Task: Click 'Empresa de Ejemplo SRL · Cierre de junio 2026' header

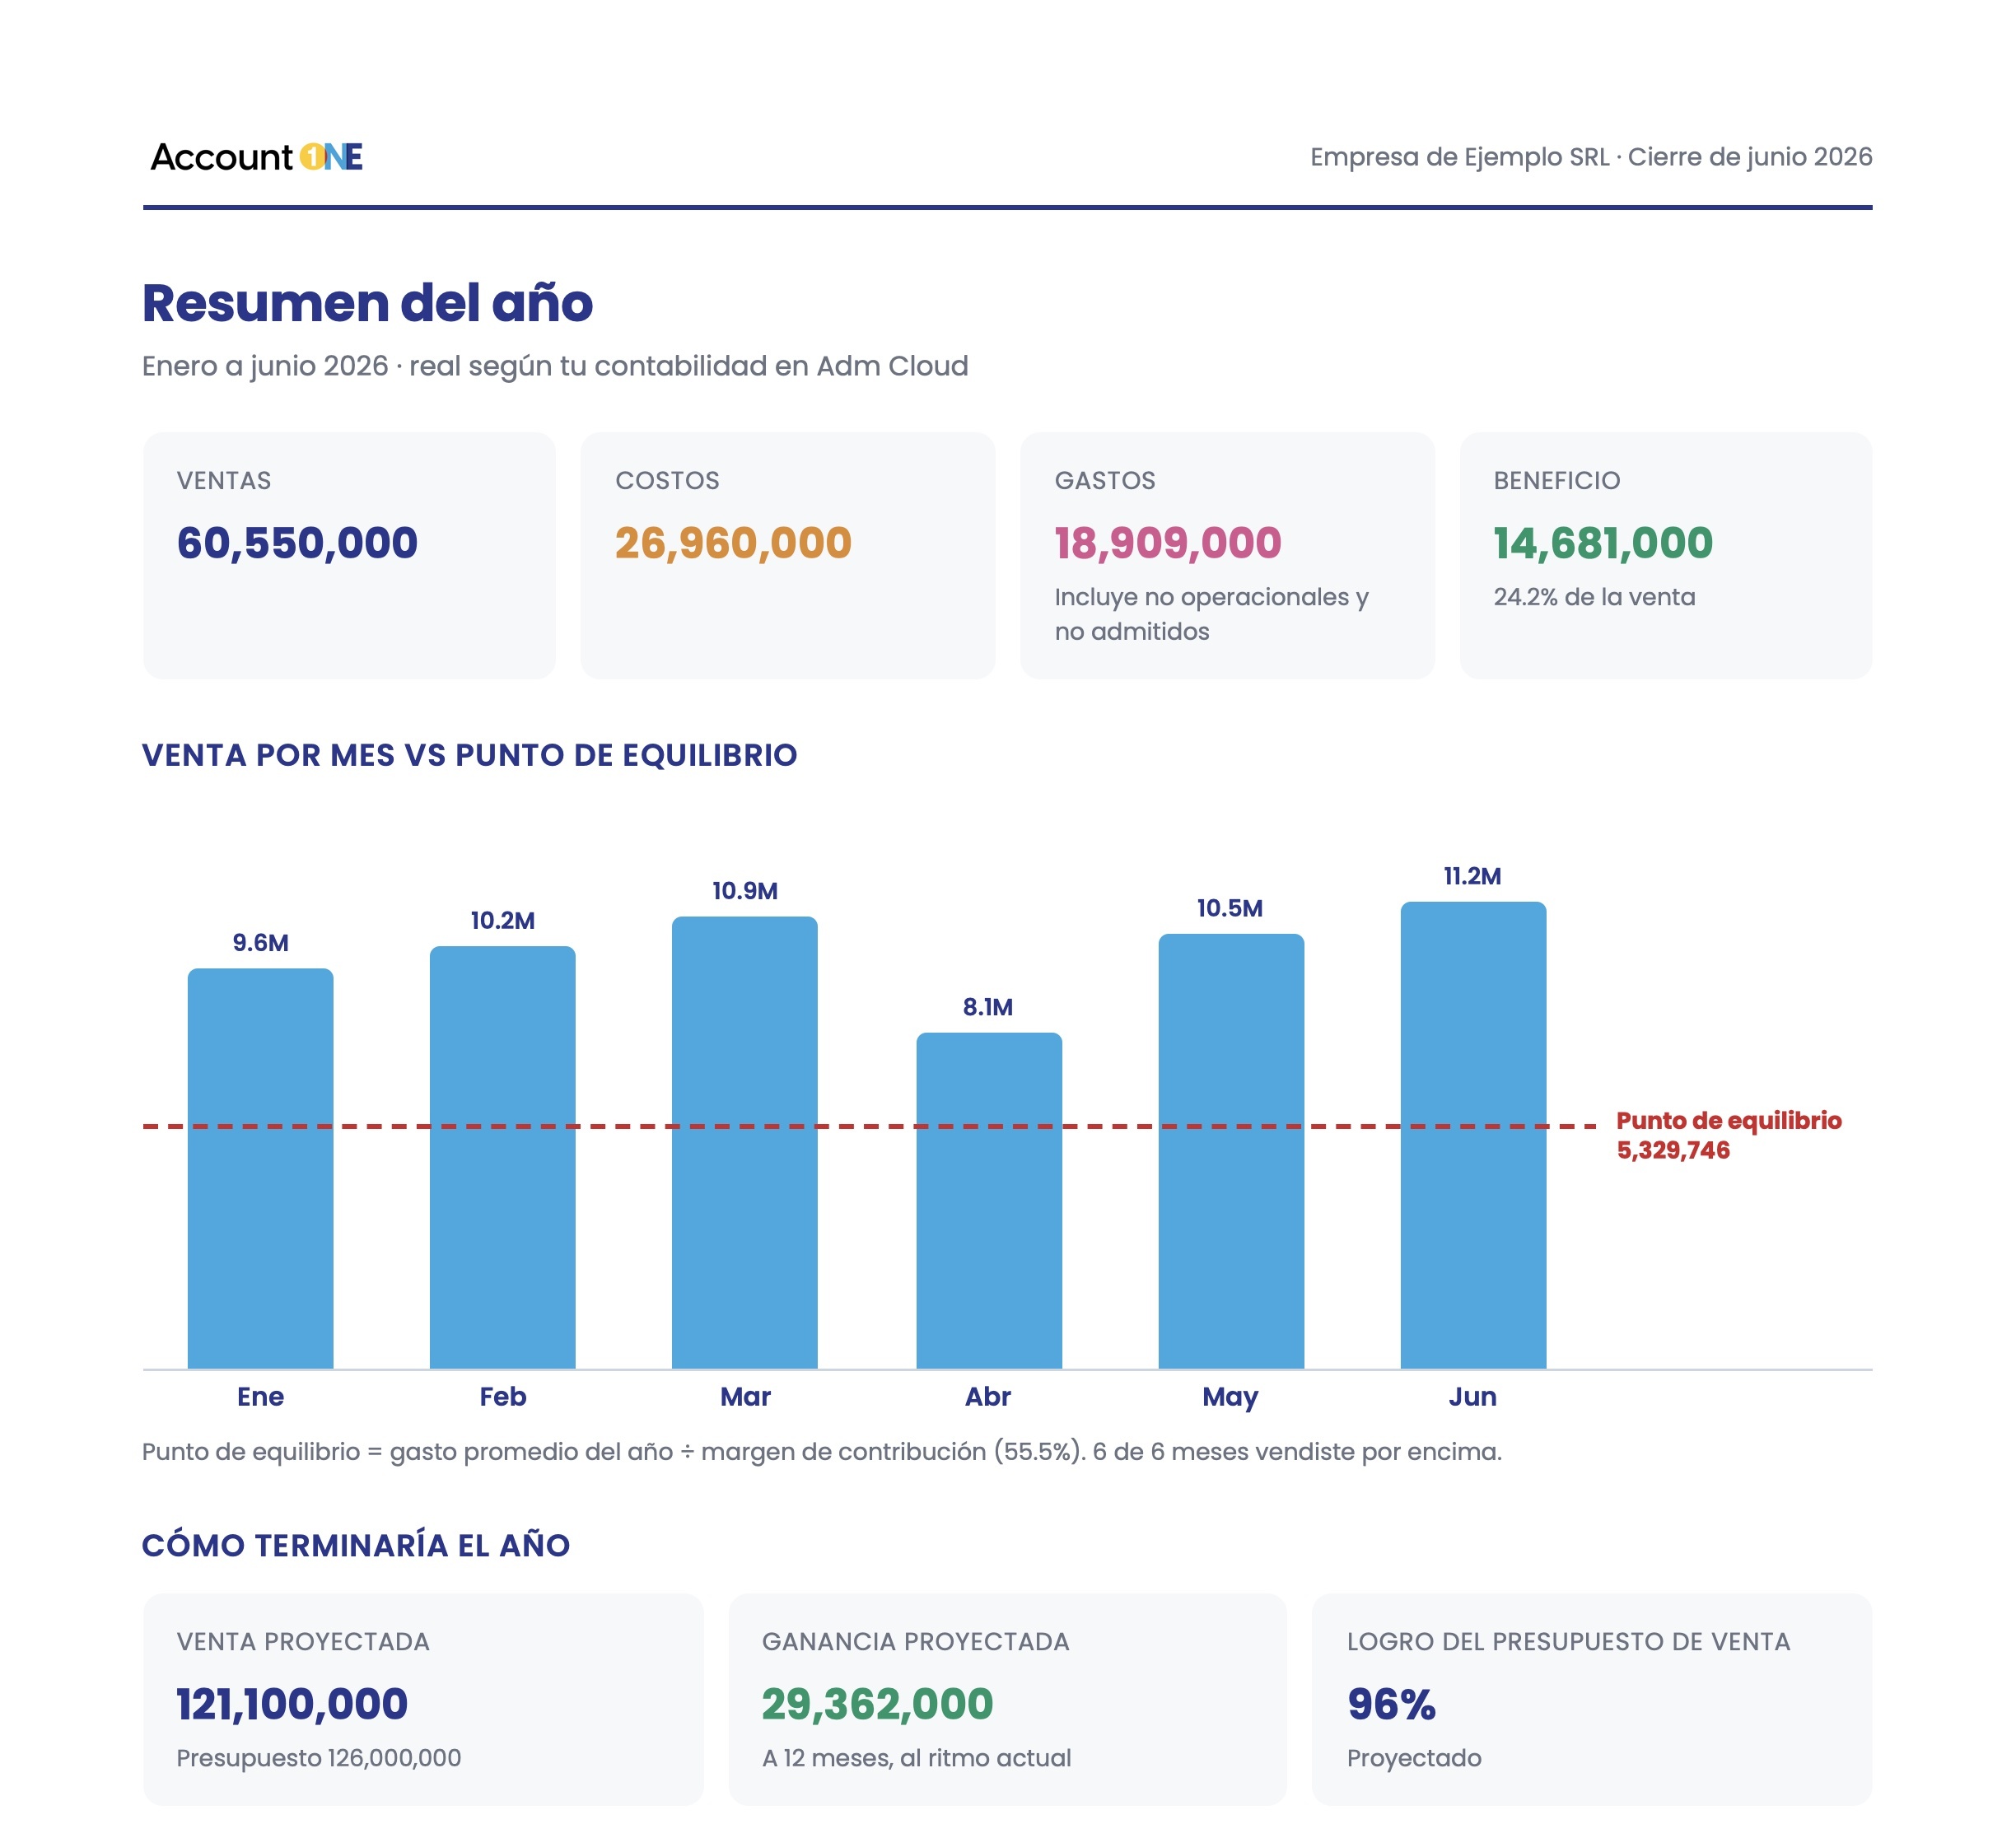Action: 1591,157
